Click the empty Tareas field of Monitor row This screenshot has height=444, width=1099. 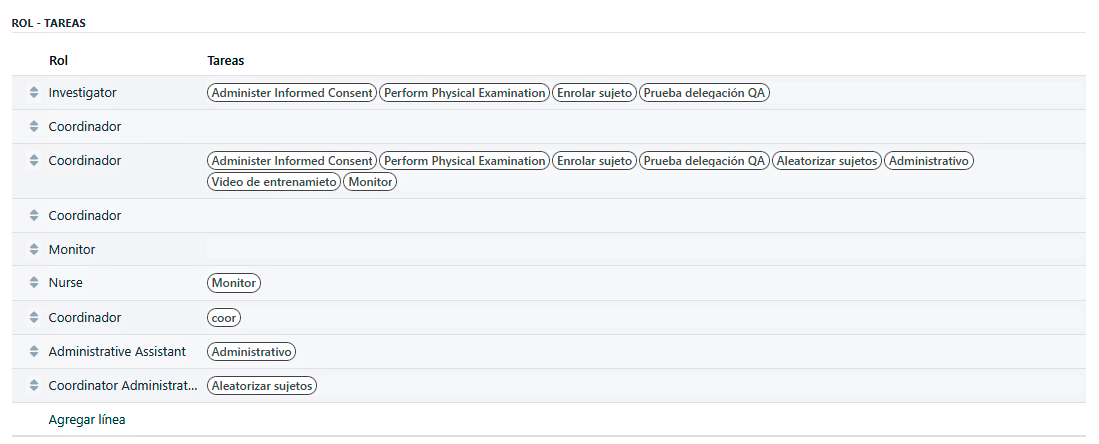coord(600,250)
